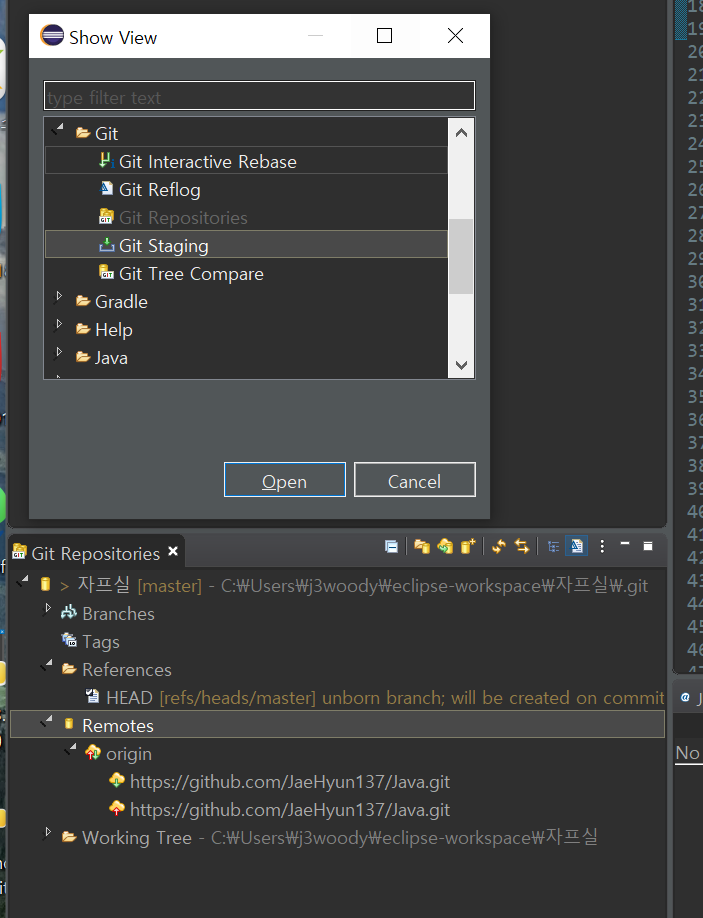This screenshot has width=703, height=918.
Task: Click fetch URL icon (green arrow) under origin
Action: (117, 780)
